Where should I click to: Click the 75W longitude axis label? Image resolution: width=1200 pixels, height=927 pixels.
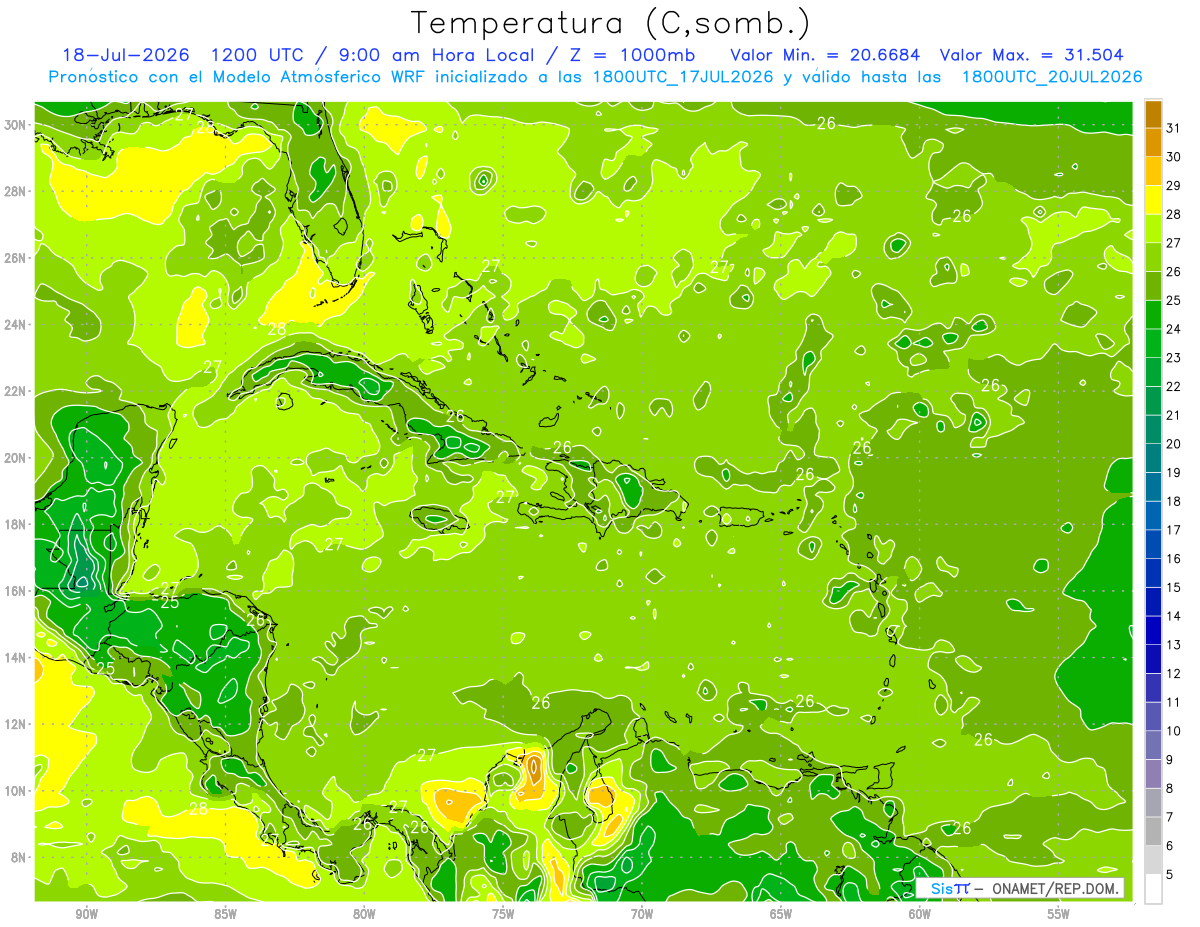(503, 915)
